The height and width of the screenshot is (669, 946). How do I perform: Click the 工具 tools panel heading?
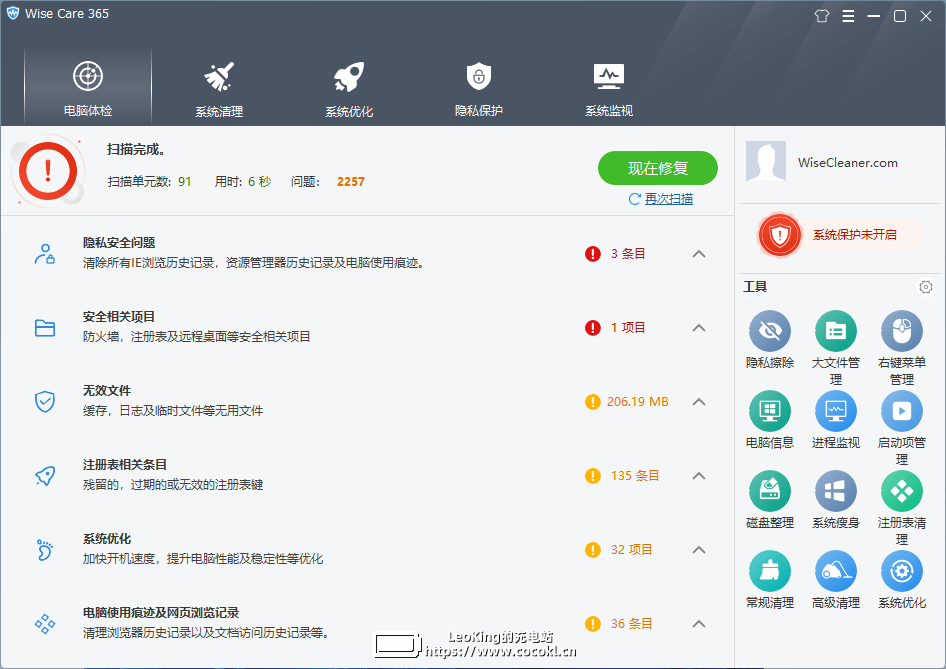[x=755, y=287]
